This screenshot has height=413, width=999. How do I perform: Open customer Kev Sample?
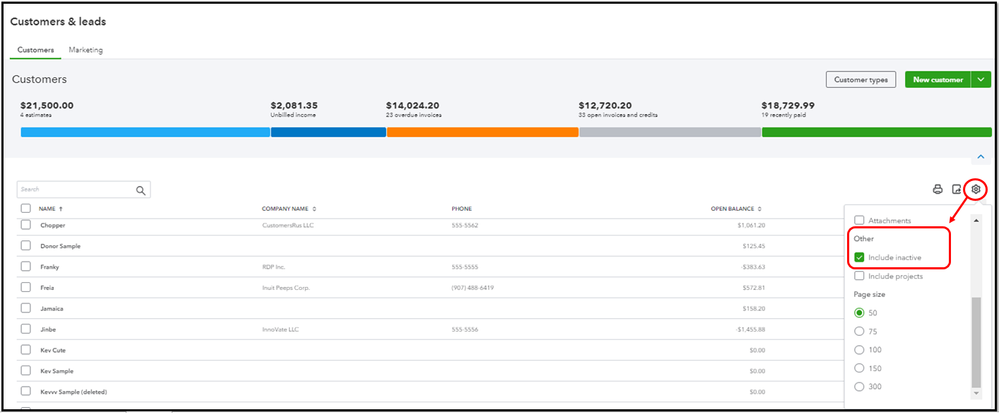pyautogui.click(x=57, y=371)
